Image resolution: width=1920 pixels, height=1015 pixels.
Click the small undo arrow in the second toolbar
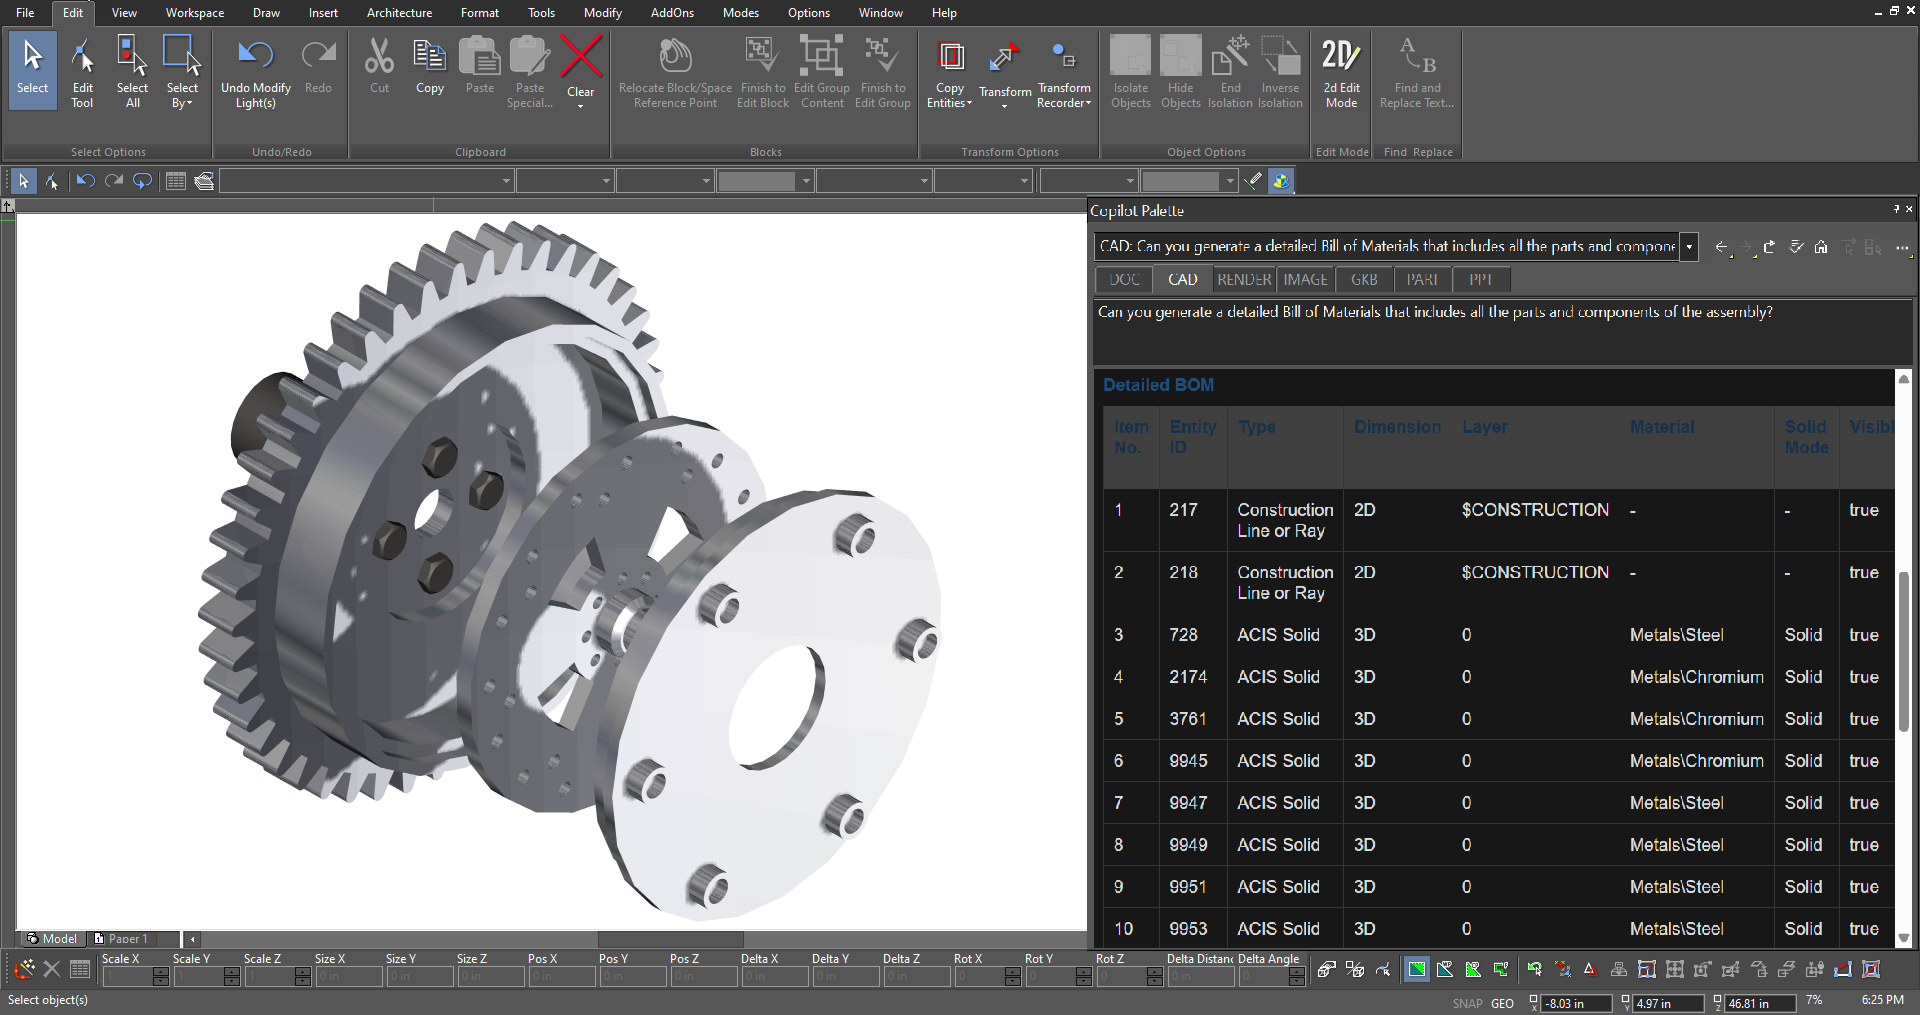[x=85, y=181]
